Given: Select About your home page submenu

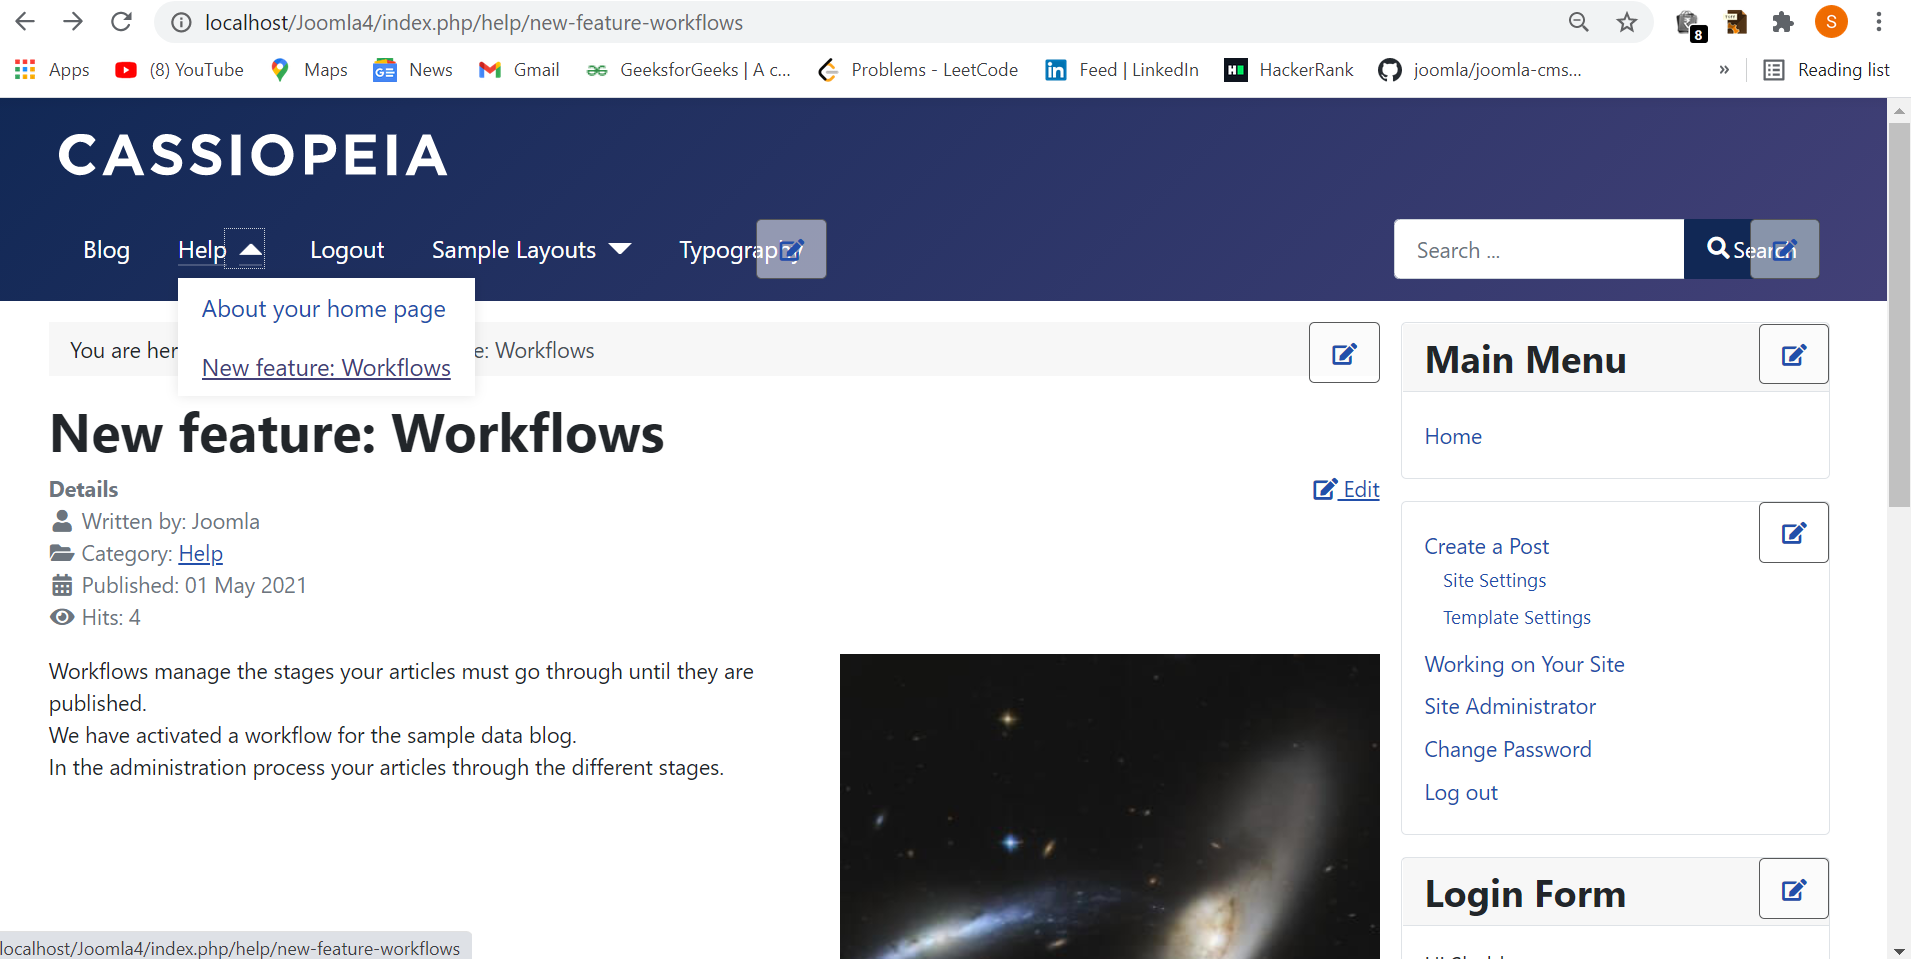Looking at the screenshot, I should [x=324, y=309].
